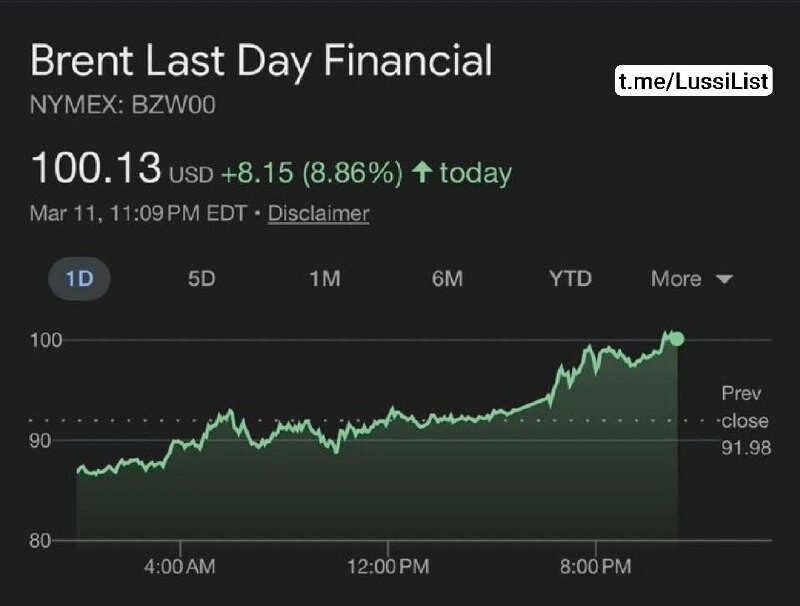The height and width of the screenshot is (606, 800).
Task: Click the 100.13 price value
Action: point(96,169)
